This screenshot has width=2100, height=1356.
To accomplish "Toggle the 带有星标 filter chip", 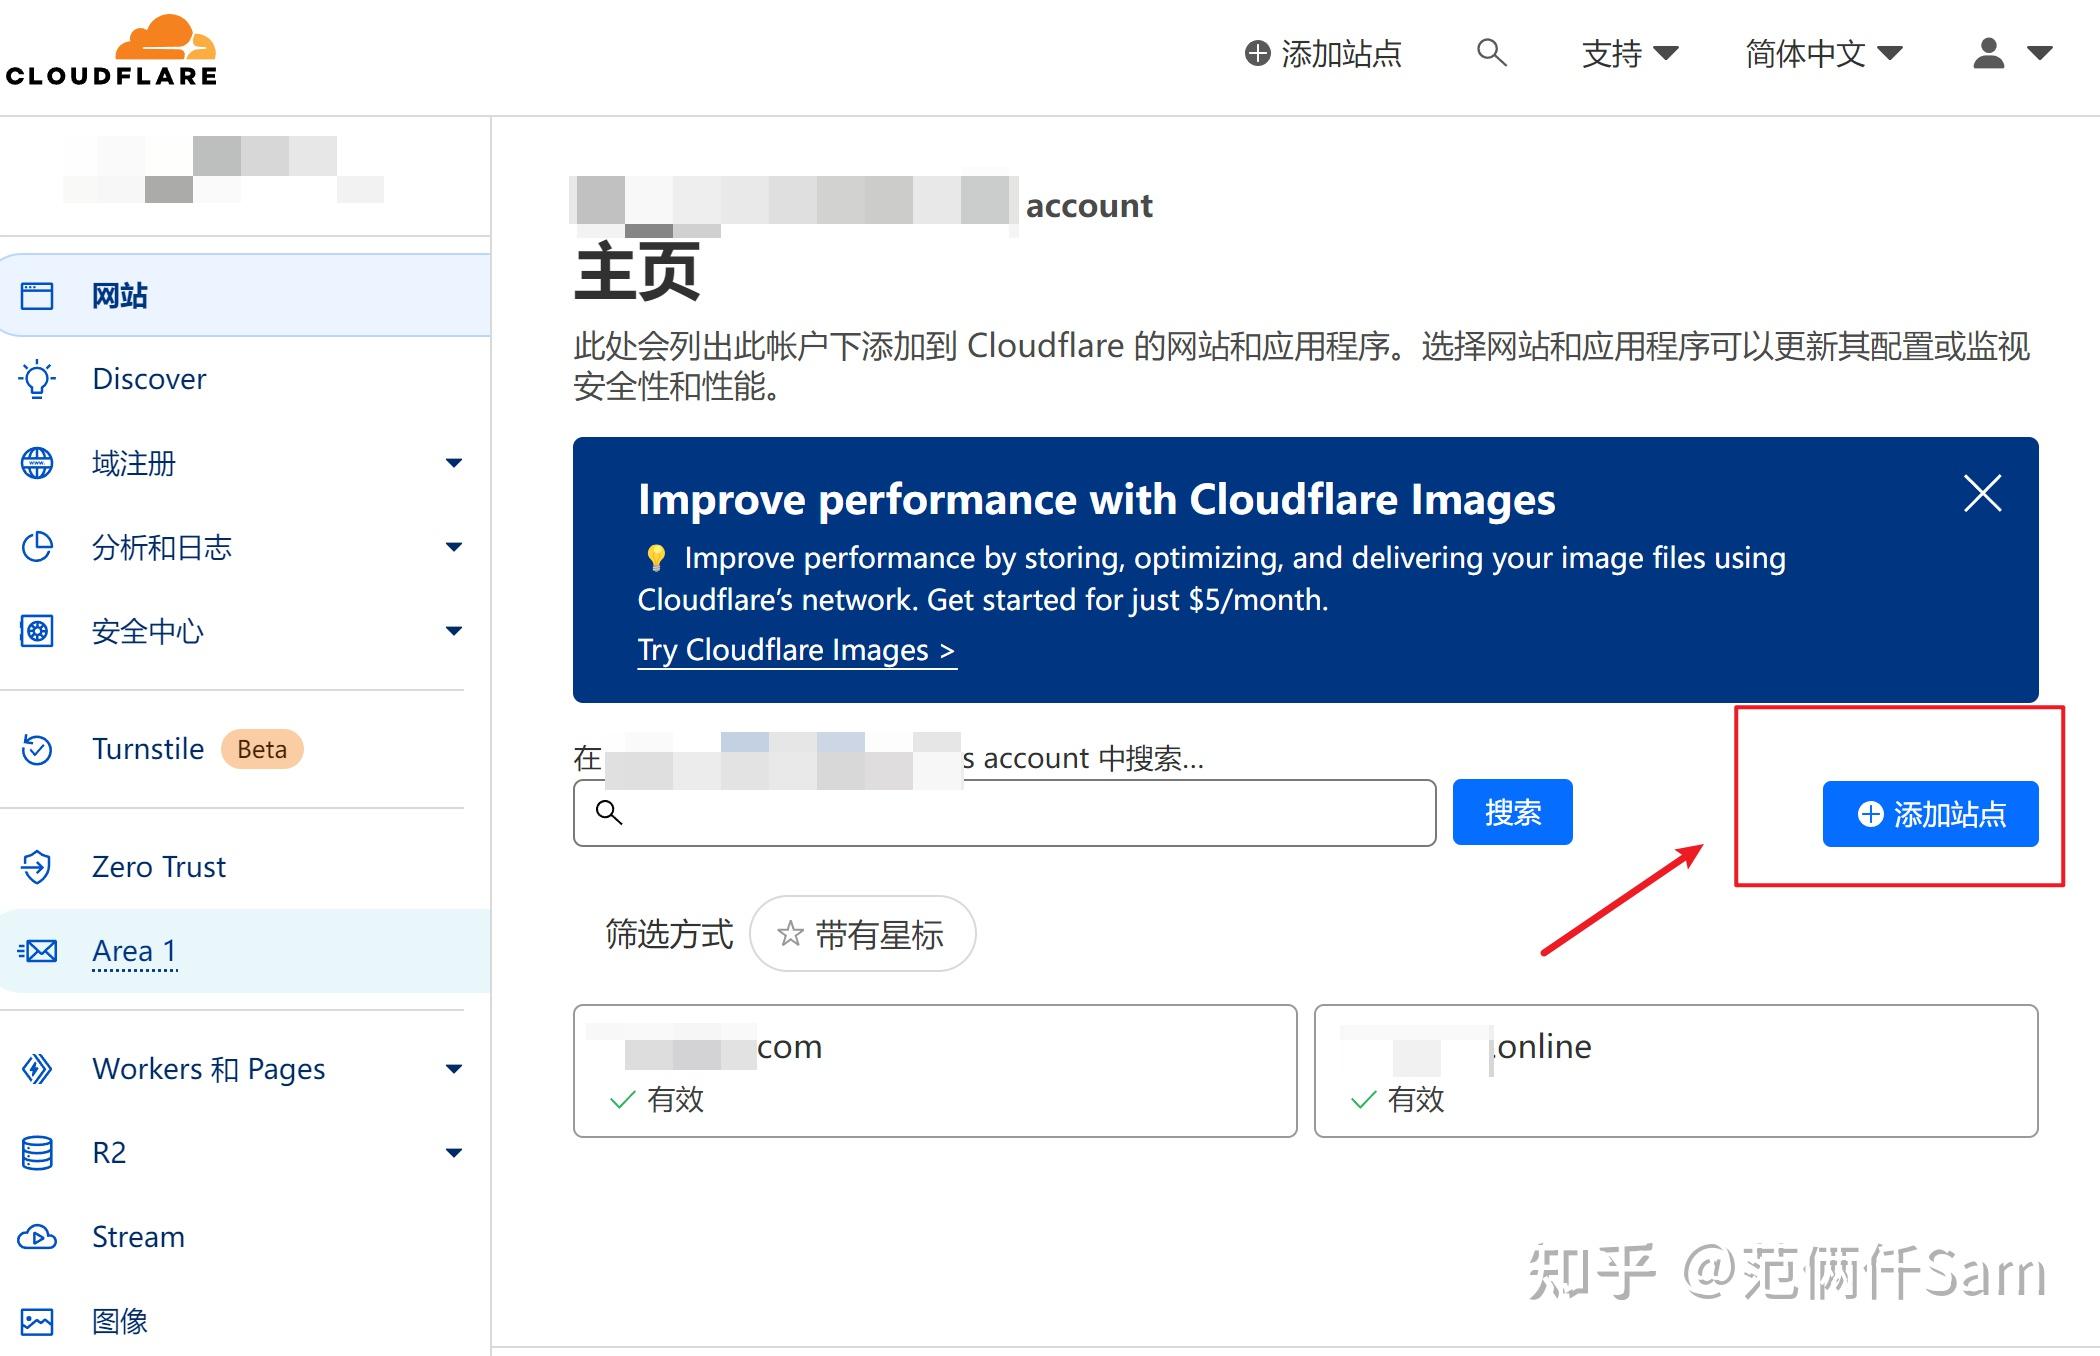I will click(x=863, y=934).
